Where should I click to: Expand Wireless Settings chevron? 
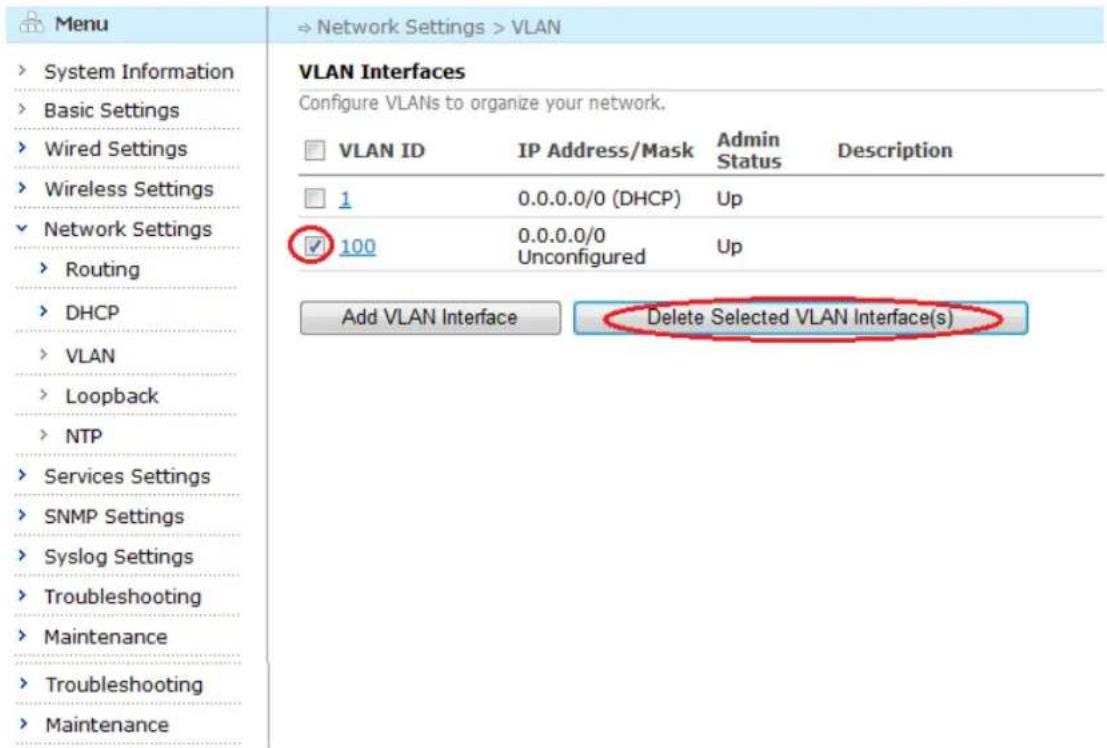click(x=22, y=188)
